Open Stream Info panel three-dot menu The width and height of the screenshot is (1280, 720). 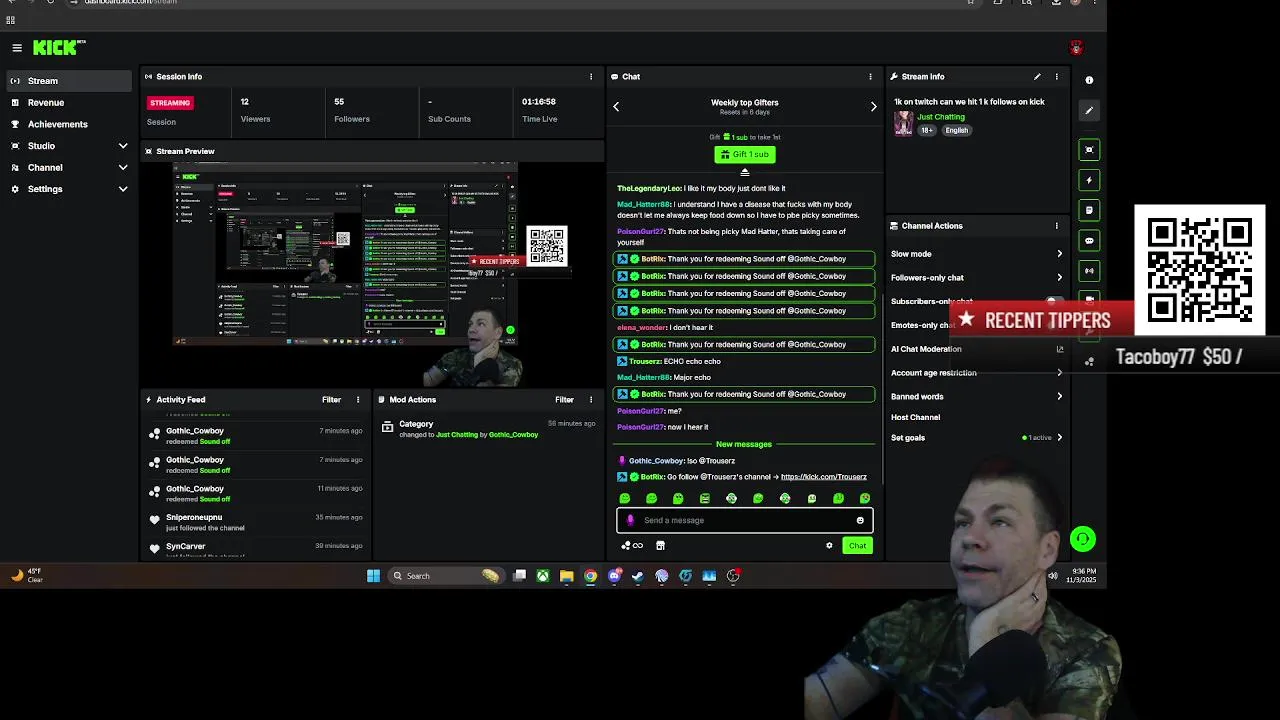1056,76
